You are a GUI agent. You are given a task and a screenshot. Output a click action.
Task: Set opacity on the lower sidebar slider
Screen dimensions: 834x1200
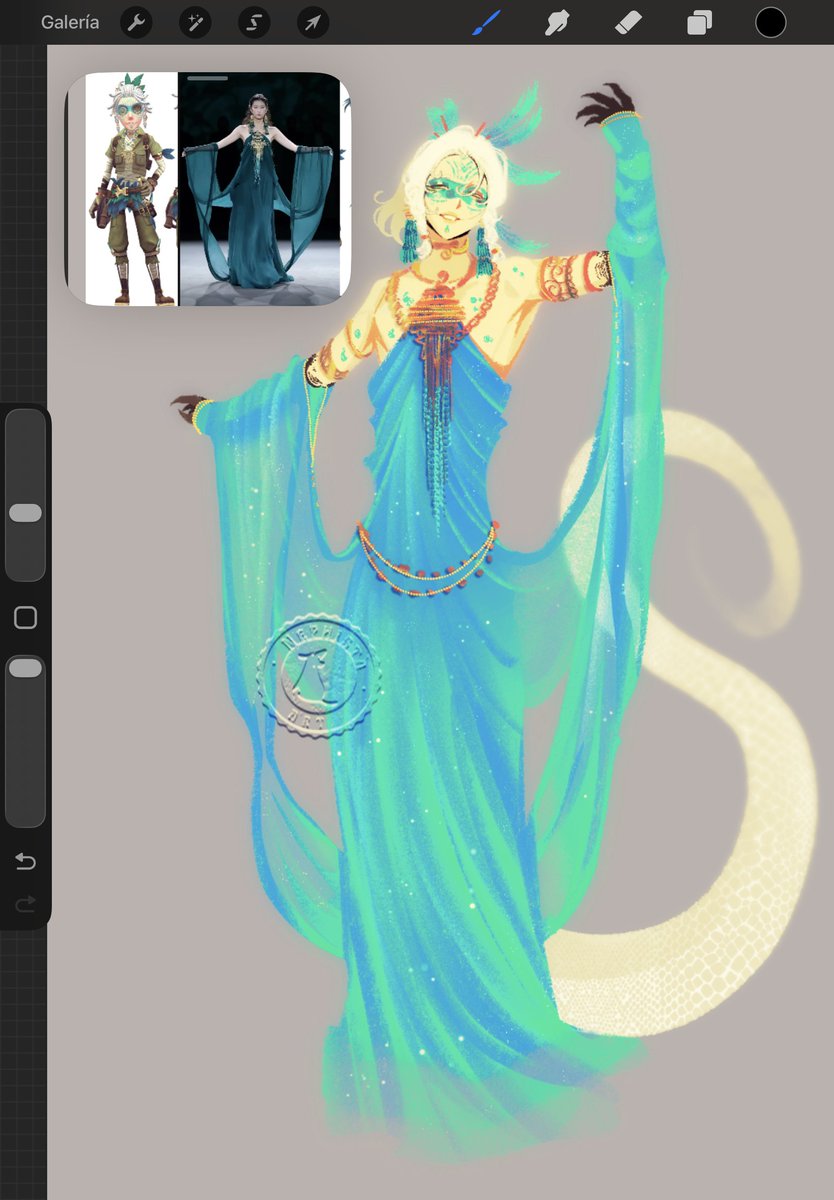pos(25,741)
